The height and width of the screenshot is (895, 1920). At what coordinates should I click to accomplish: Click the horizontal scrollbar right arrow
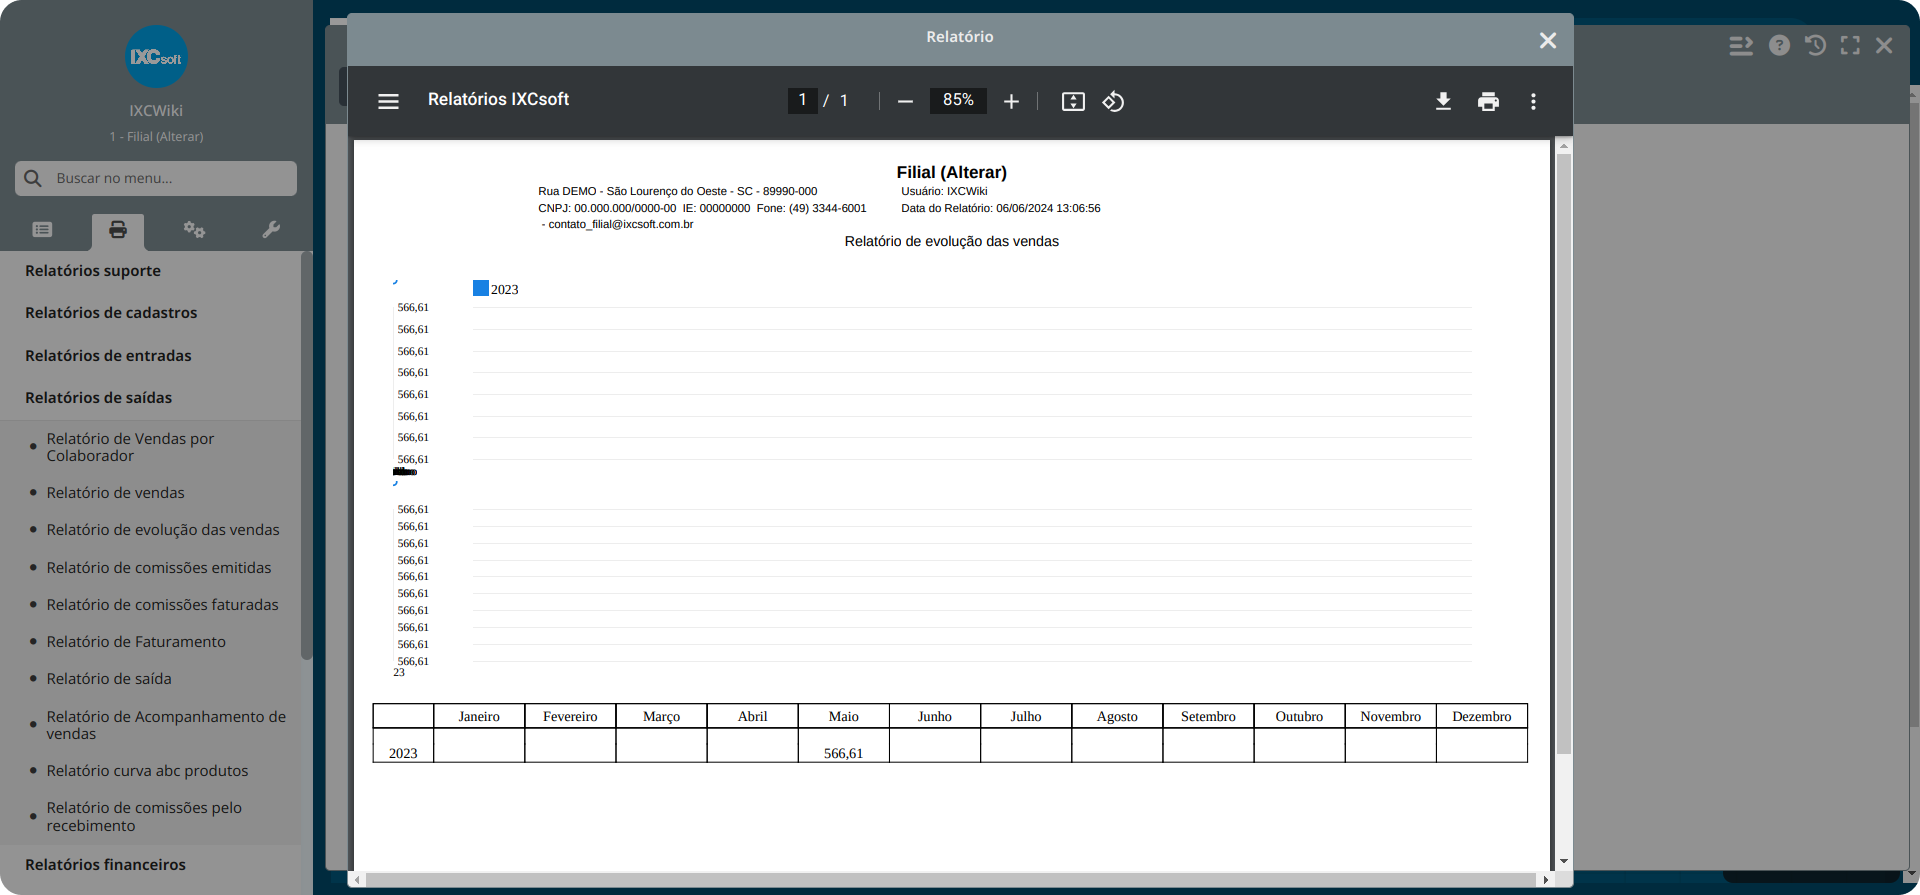point(1545,880)
